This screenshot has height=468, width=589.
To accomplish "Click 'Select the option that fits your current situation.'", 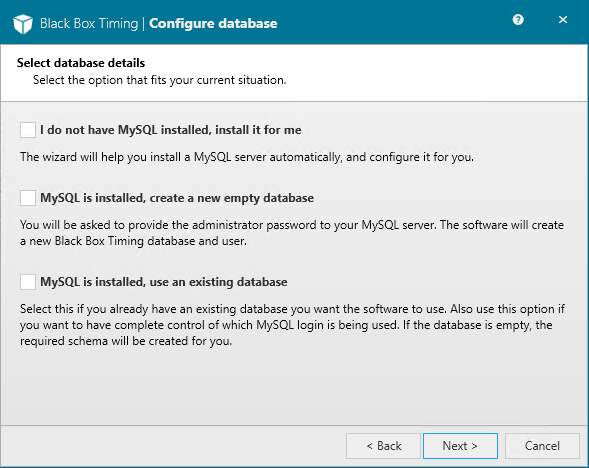I will (x=160, y=80).
